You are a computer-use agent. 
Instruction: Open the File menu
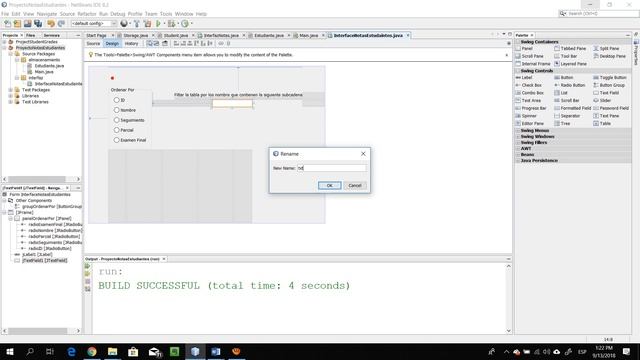click(x=5, y=14)
